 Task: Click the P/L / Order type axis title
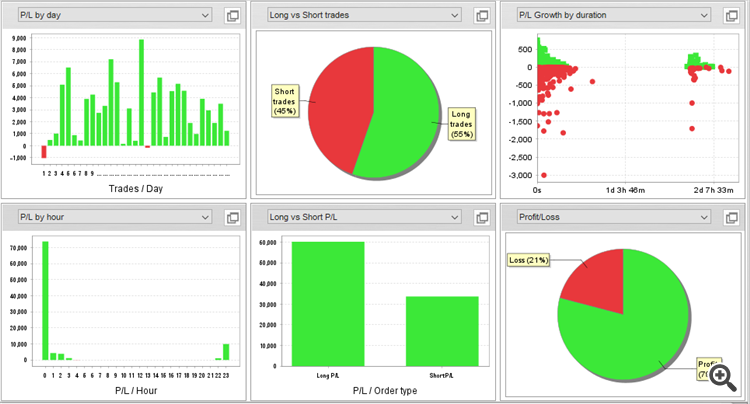point(385,391)
